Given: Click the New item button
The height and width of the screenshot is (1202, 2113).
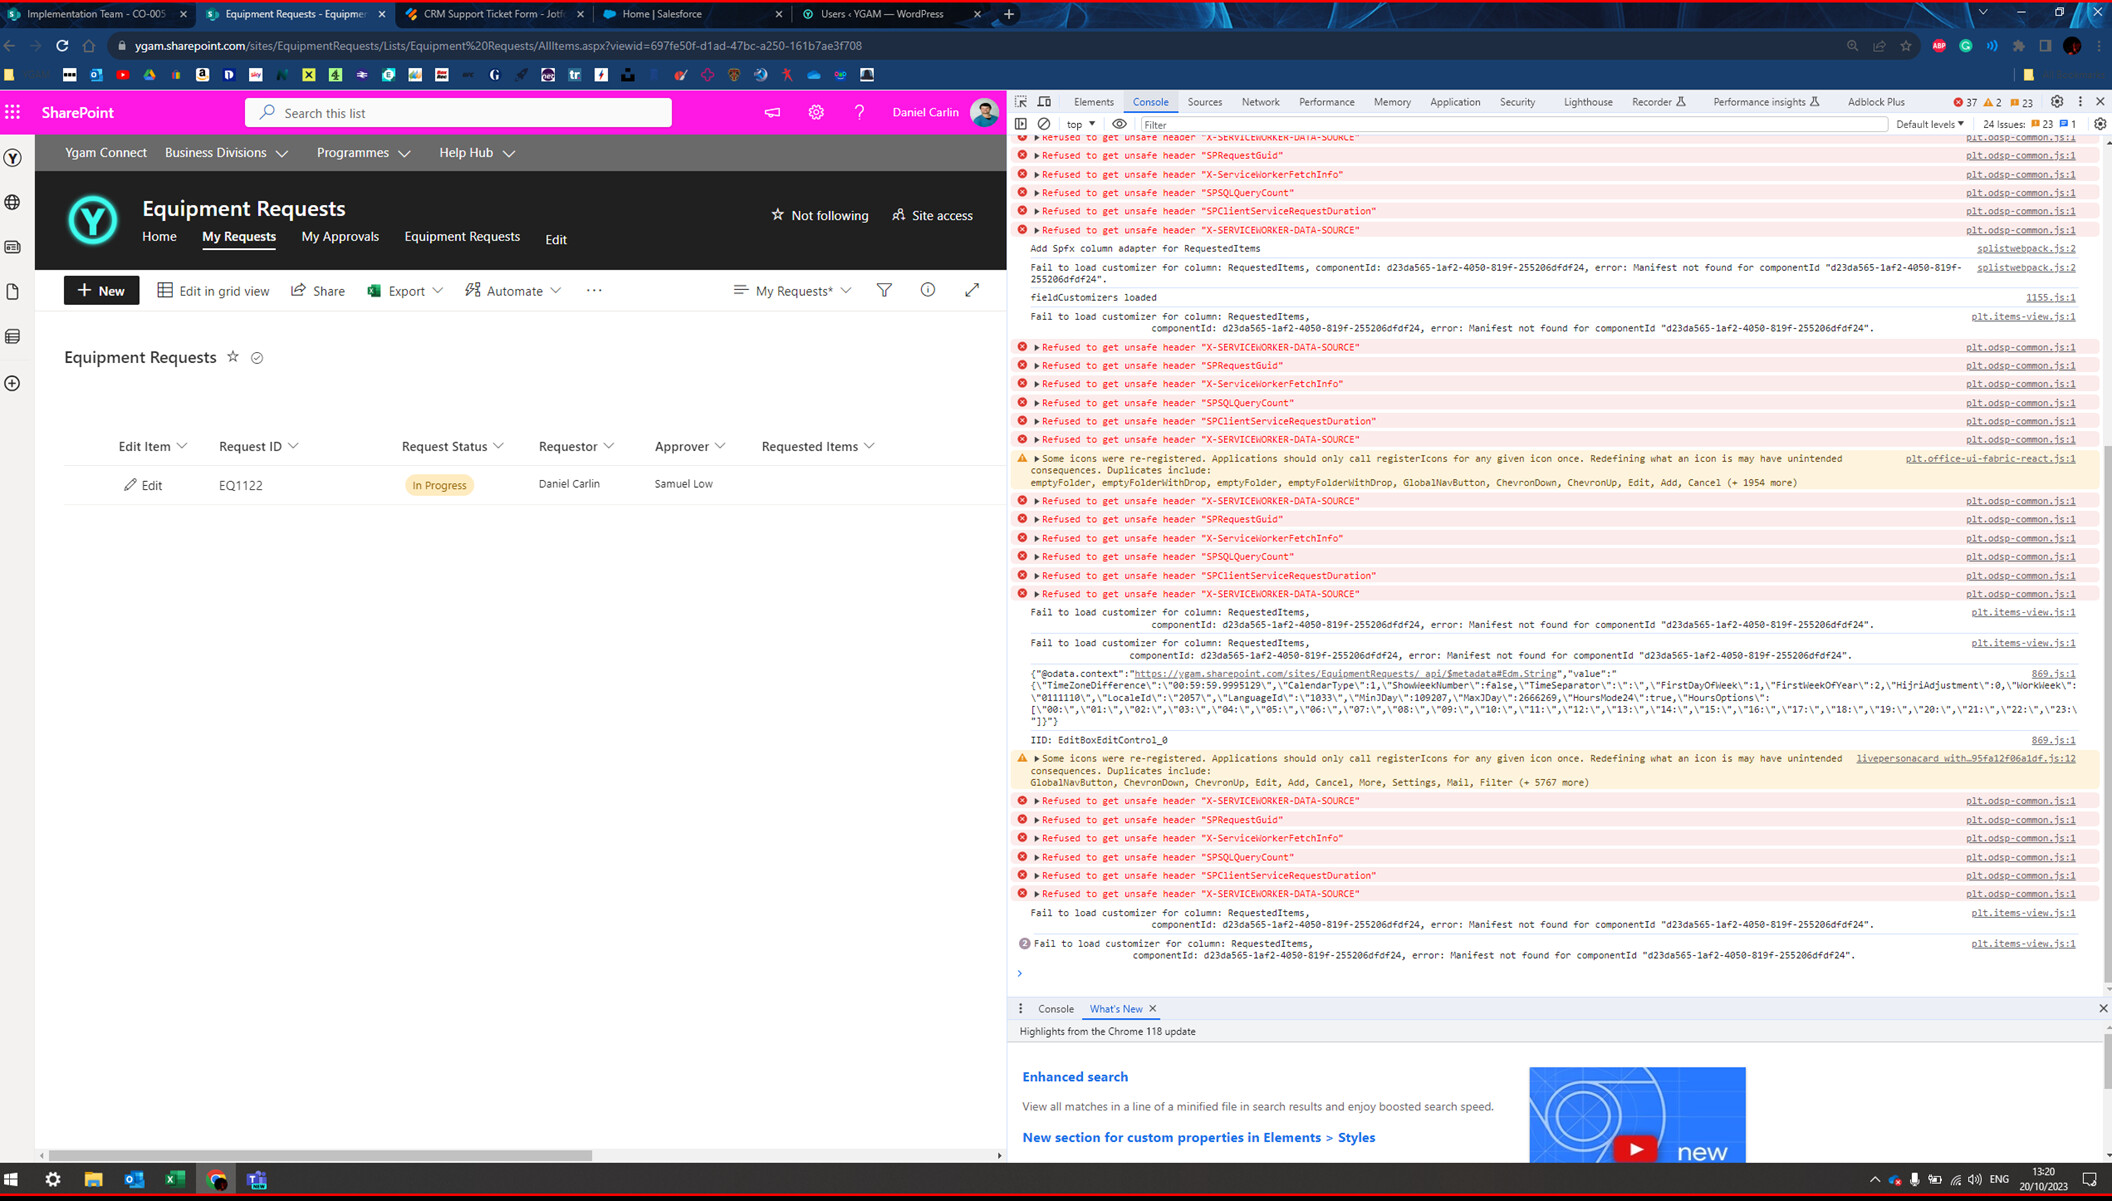Looking at the screenshot, I should tap(101, 290).
